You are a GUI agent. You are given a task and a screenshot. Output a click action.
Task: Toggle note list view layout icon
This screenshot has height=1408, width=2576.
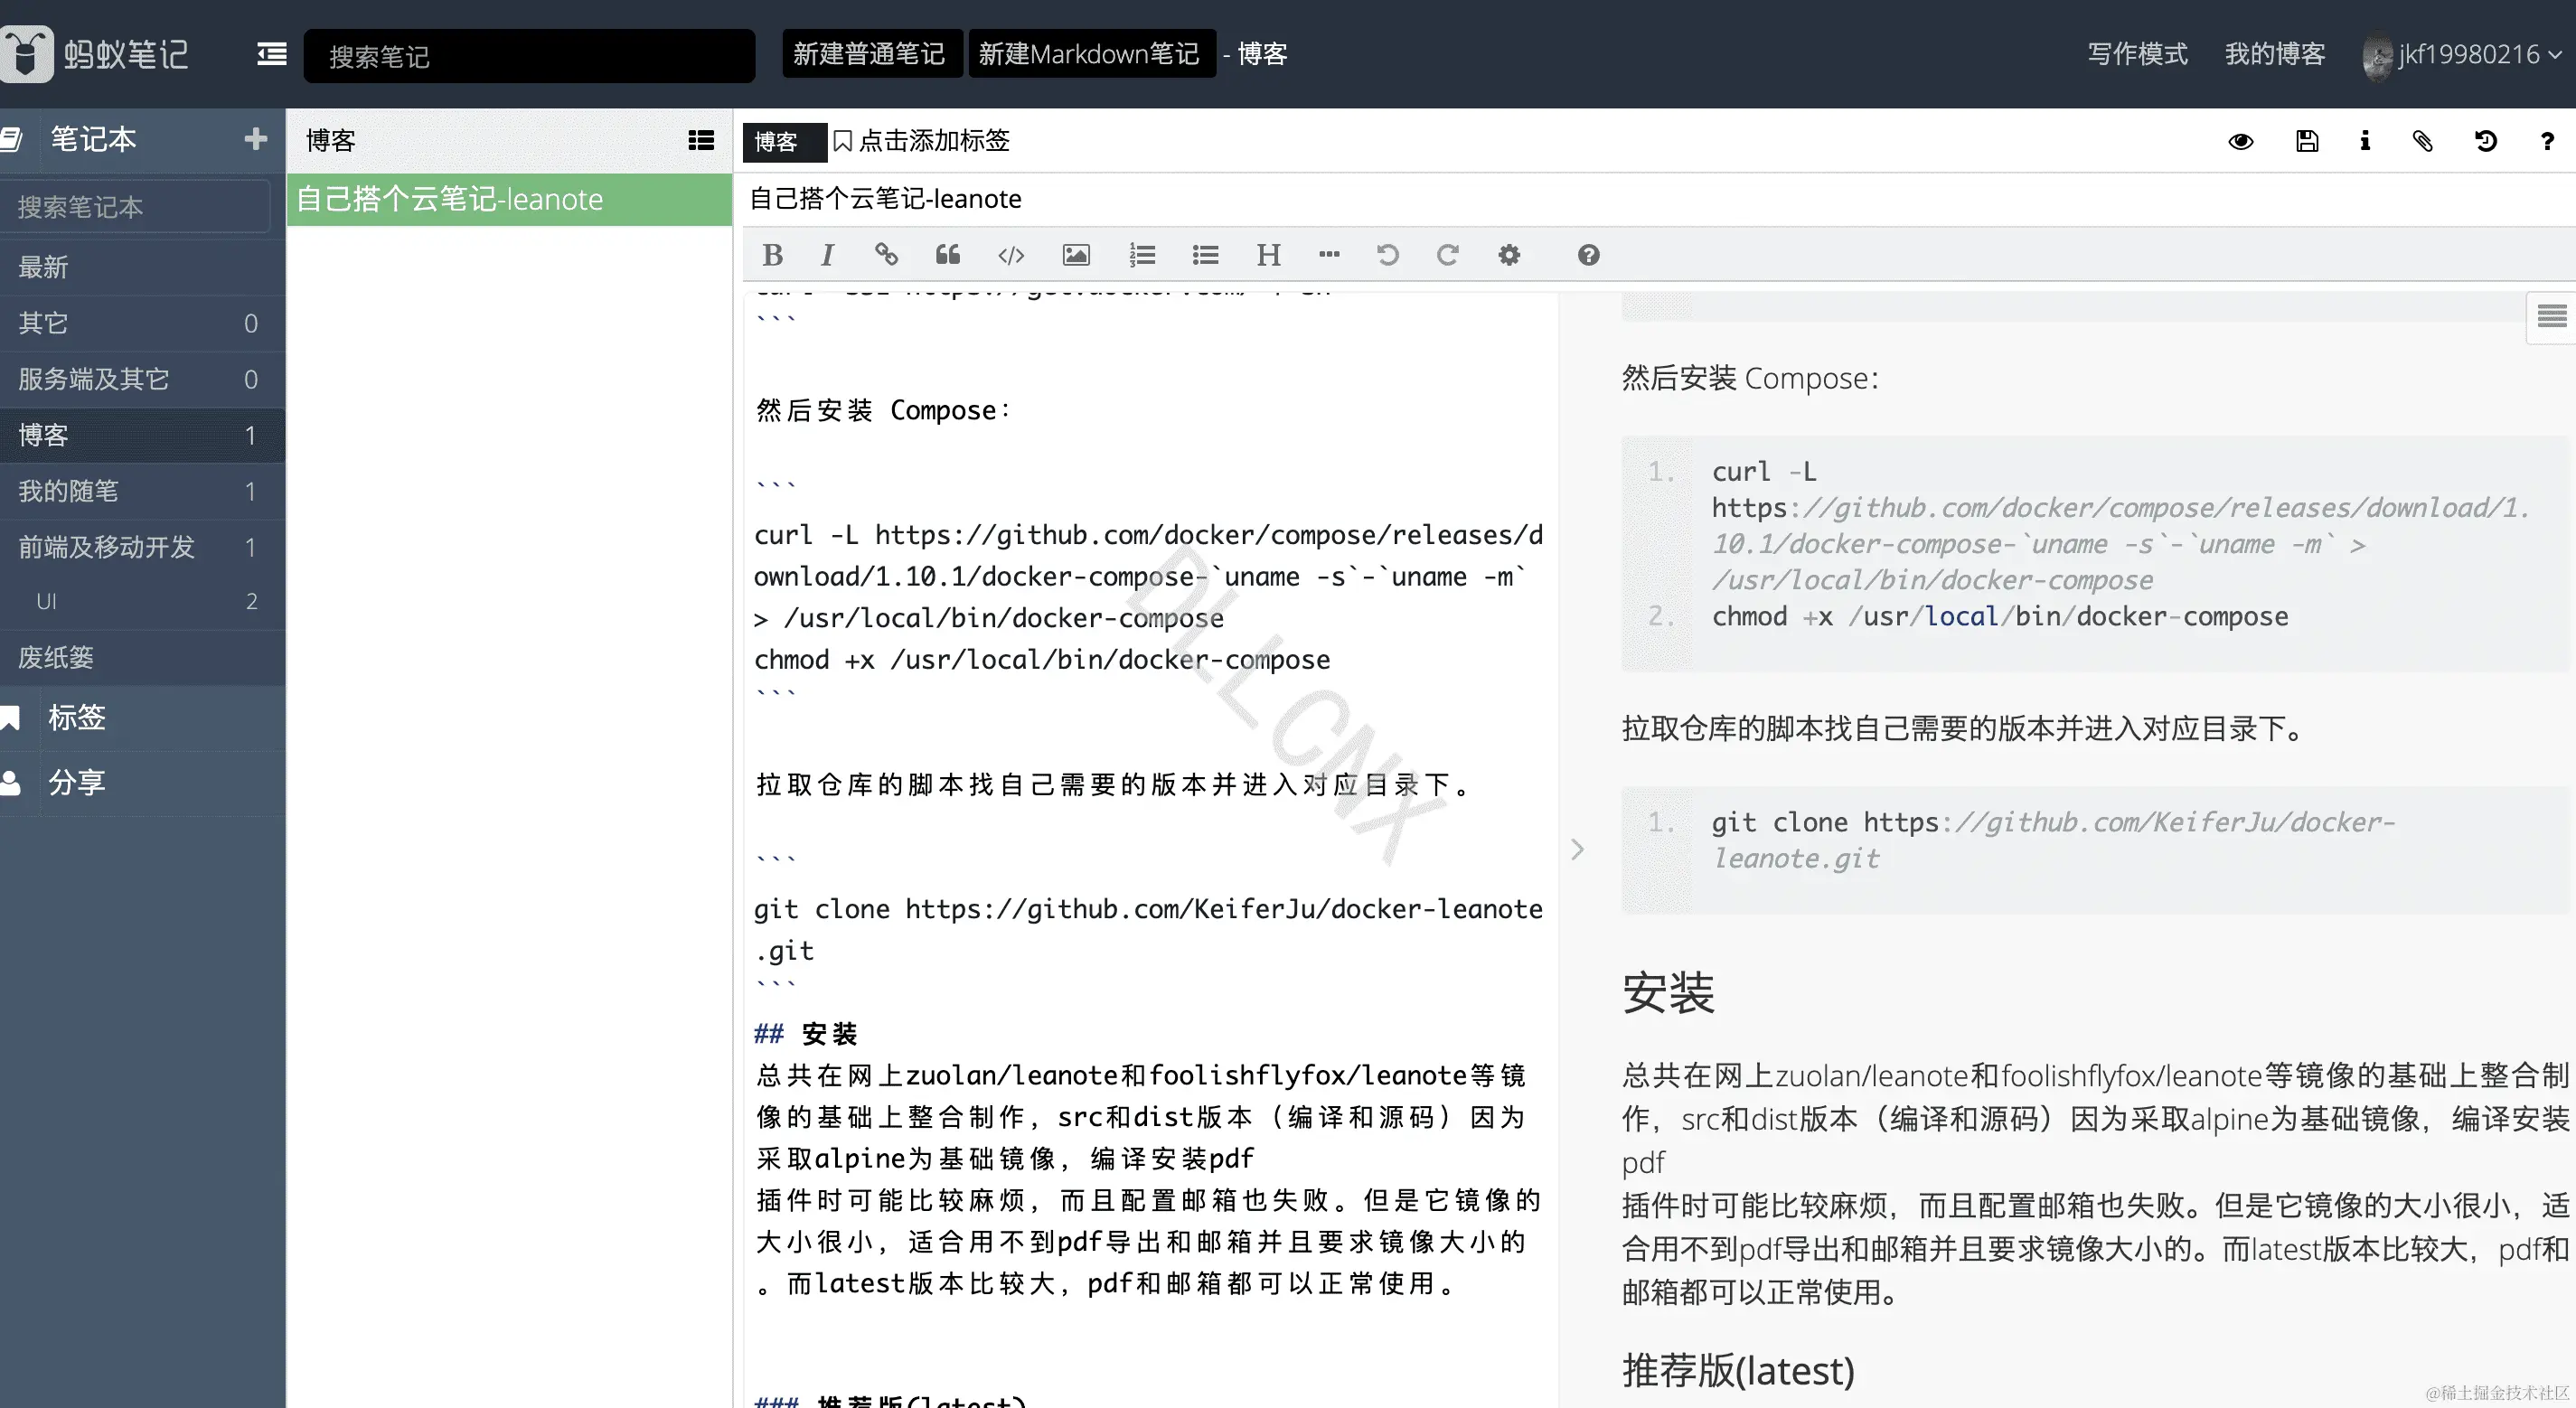(x=701, y=141)
